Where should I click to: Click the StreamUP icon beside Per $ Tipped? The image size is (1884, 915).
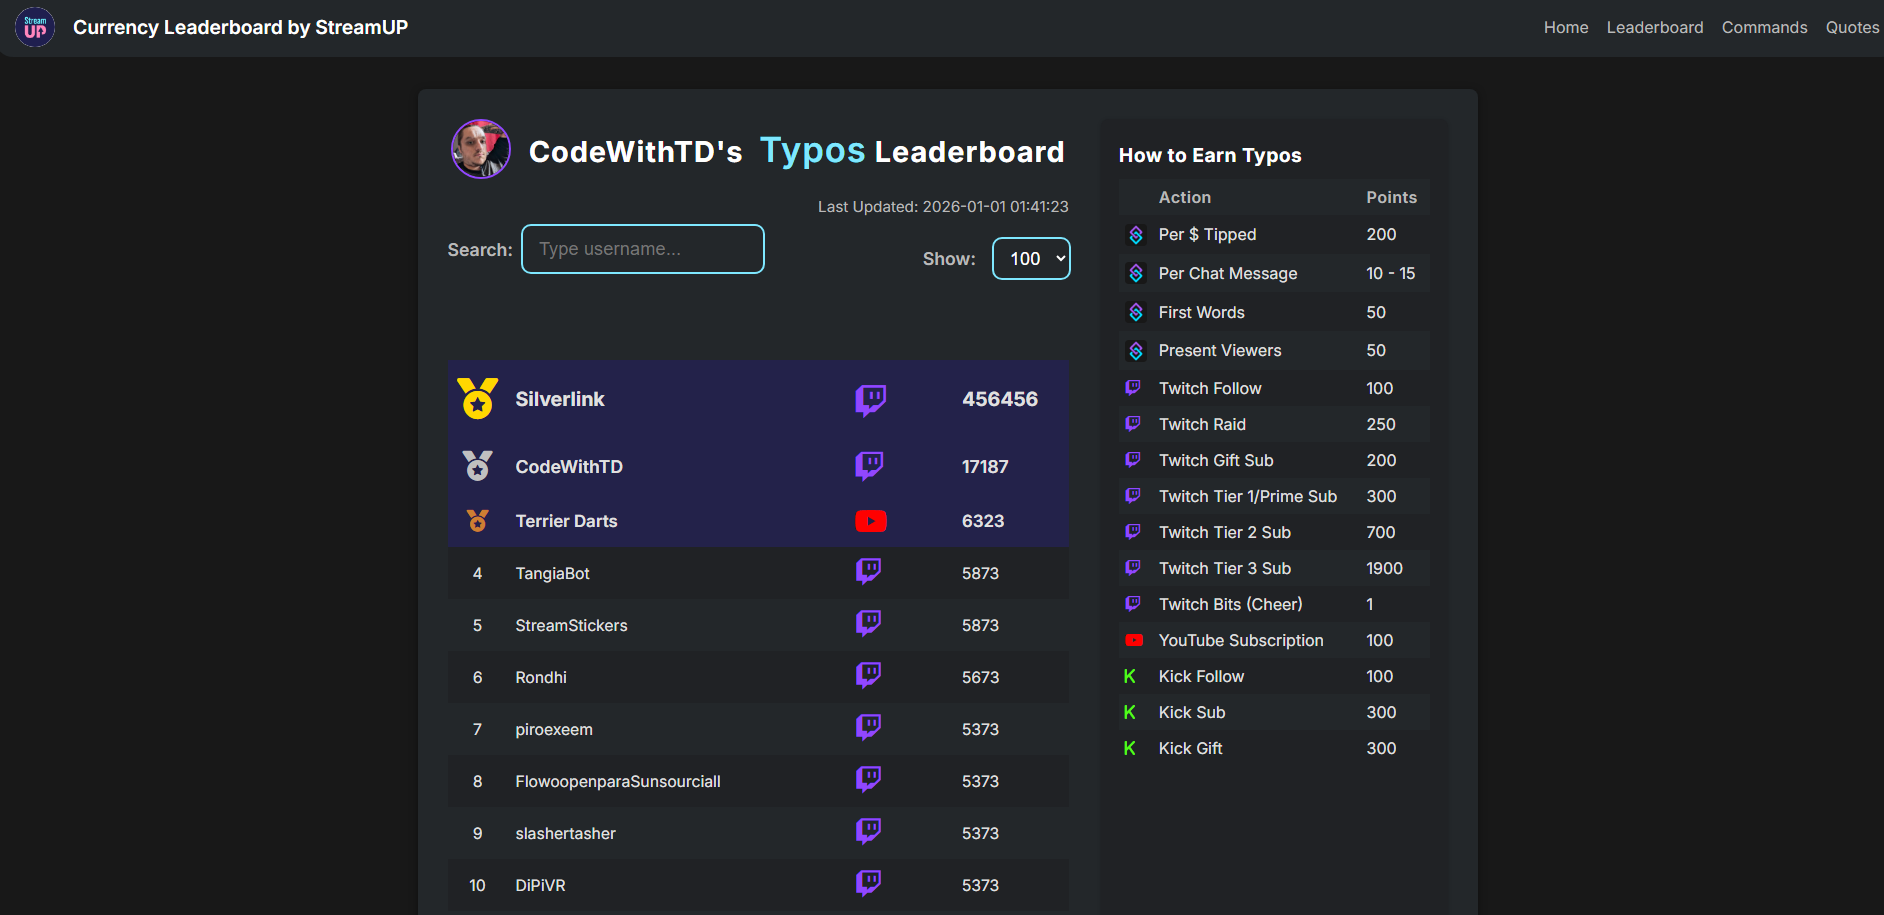click(1136, 235)
